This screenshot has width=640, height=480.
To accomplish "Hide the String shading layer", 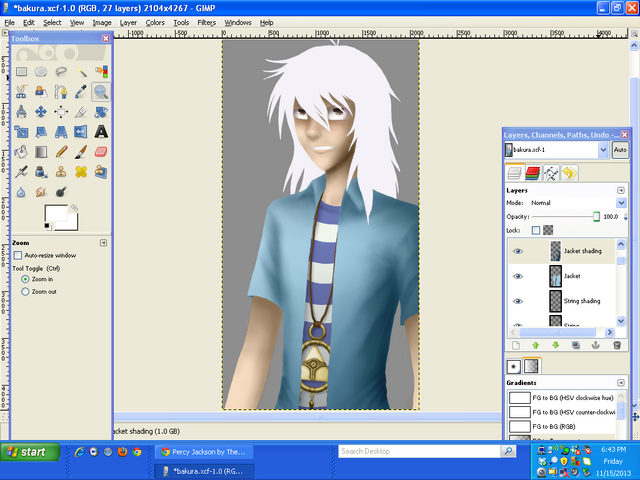I will click(x=518, y=301).
